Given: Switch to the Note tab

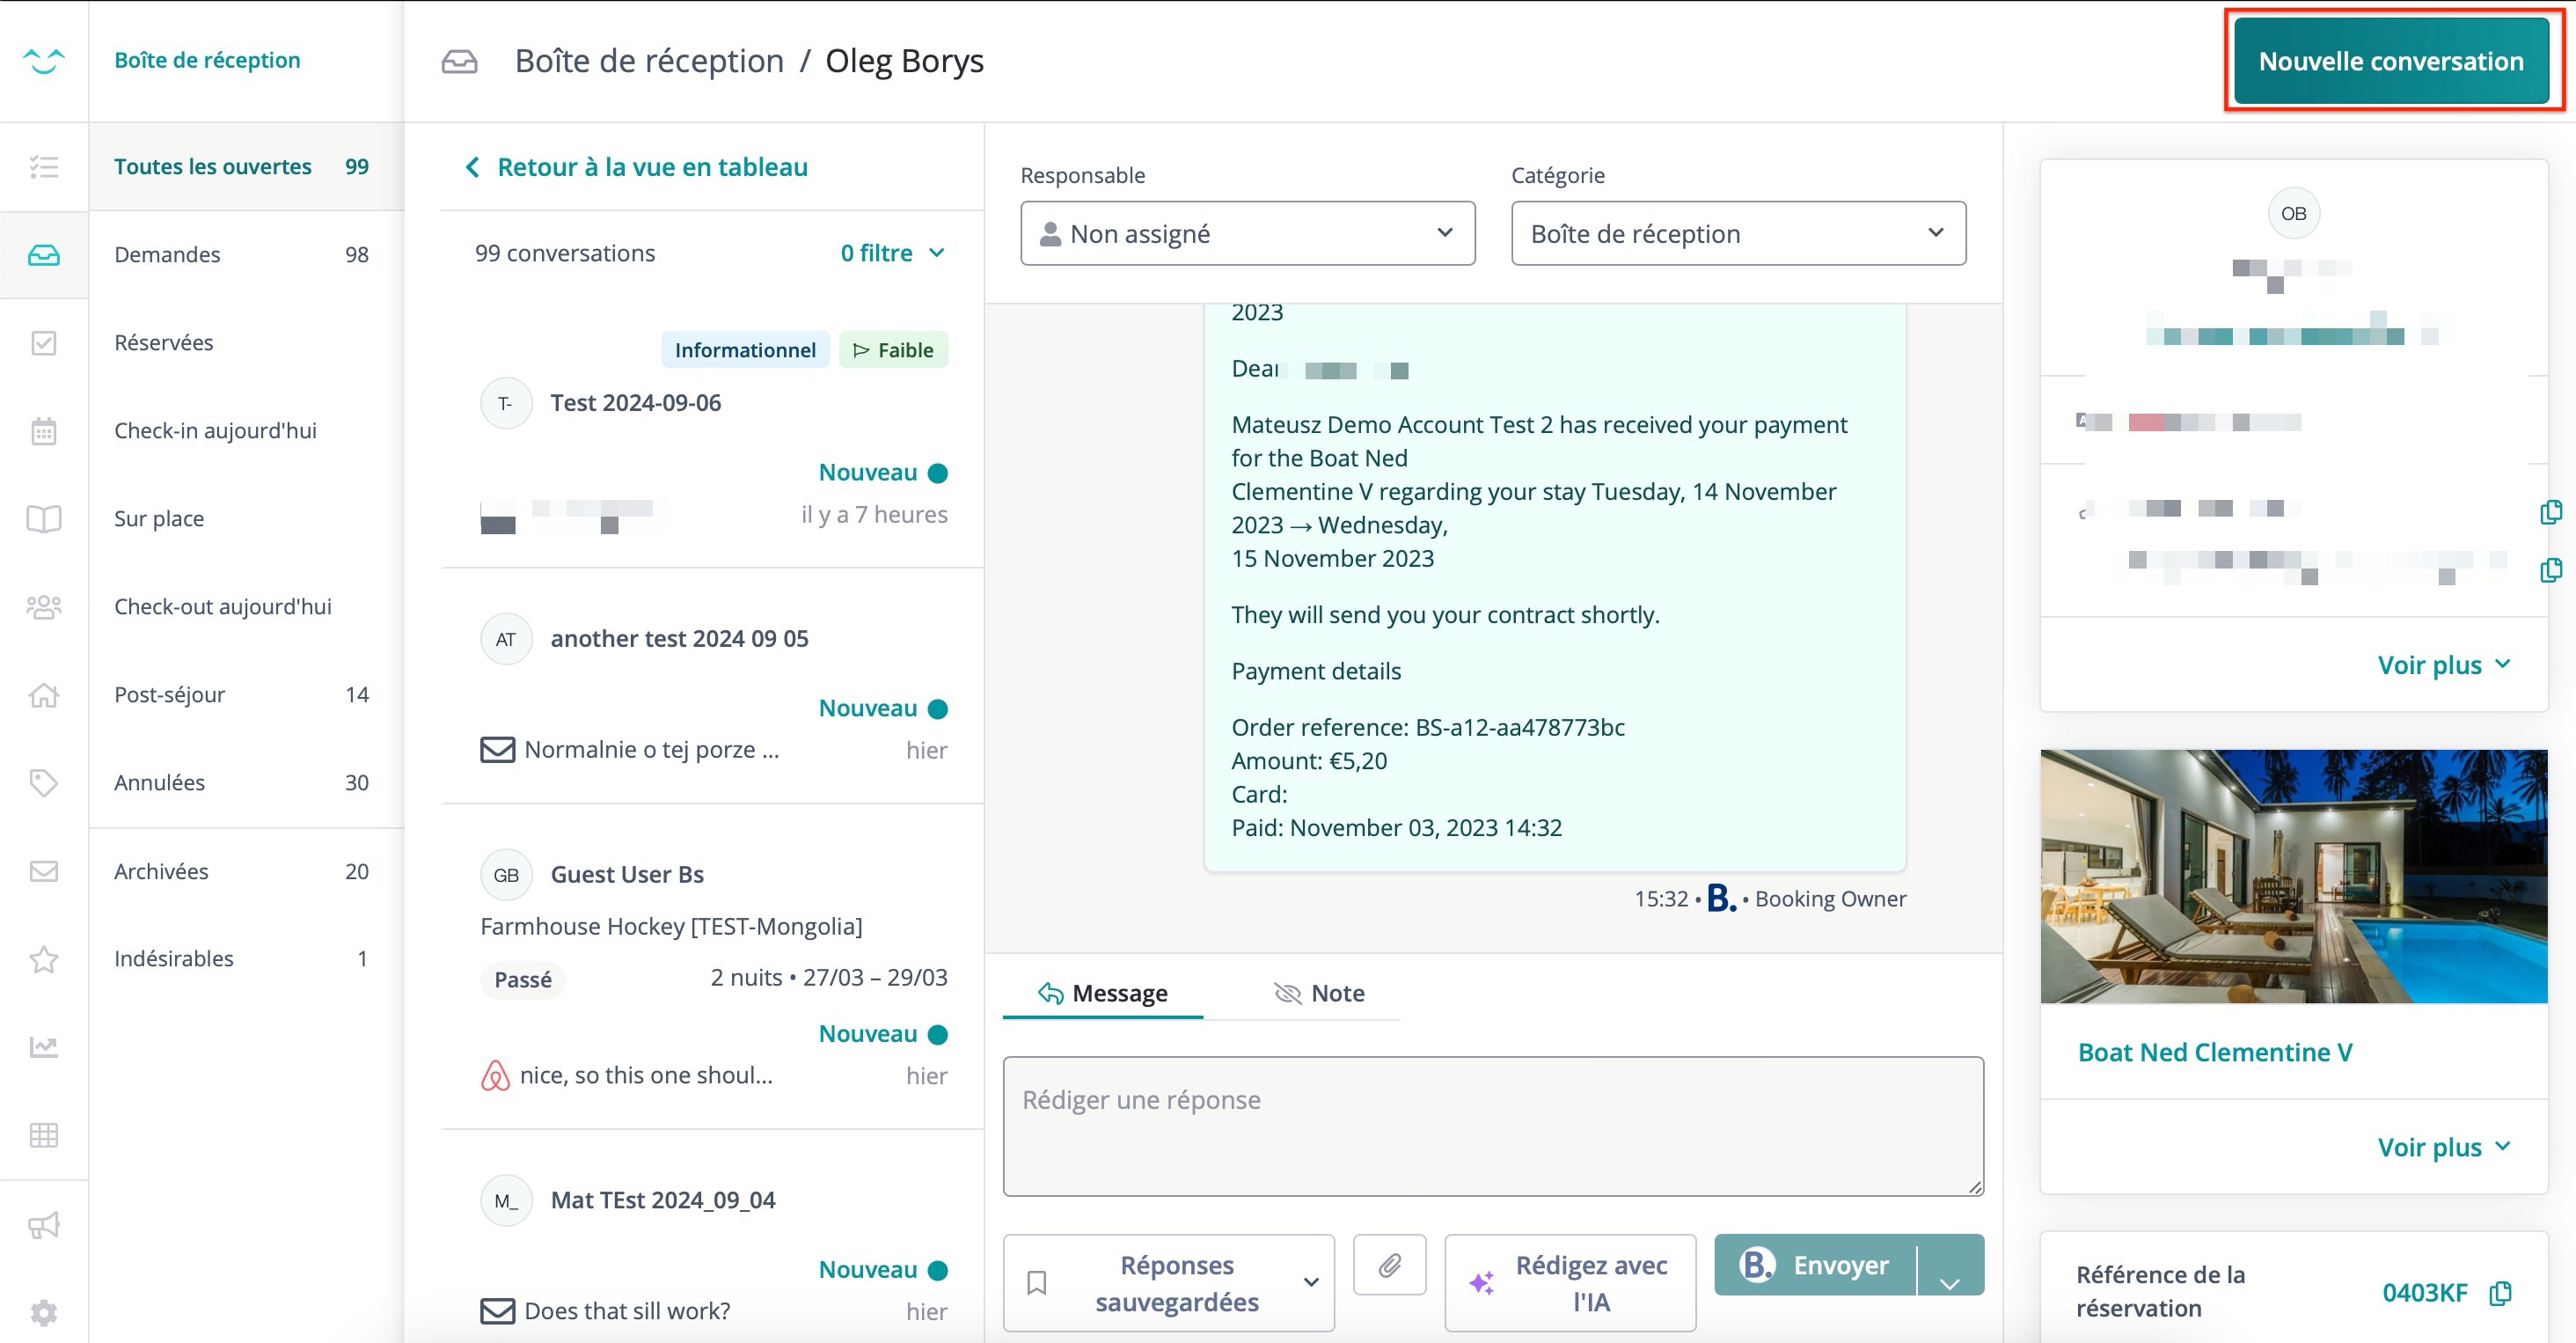Looking at the screenshot, I should point(1319,993).
